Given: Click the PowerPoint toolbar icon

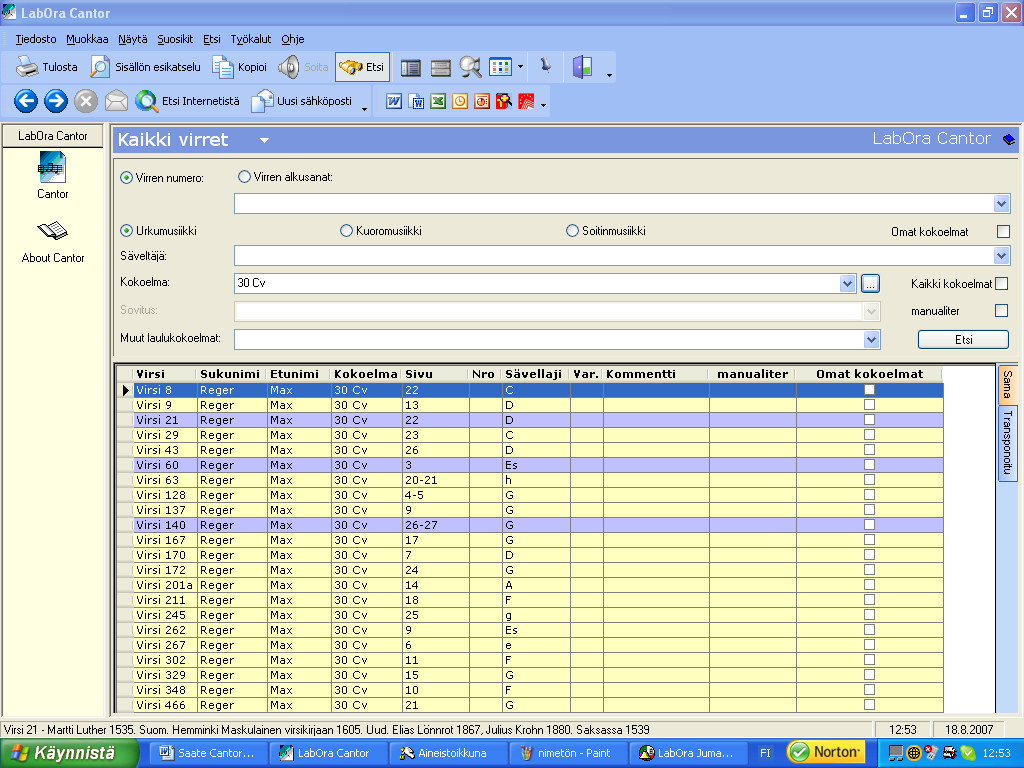Looking at the screenshot, I should point(482,101).
